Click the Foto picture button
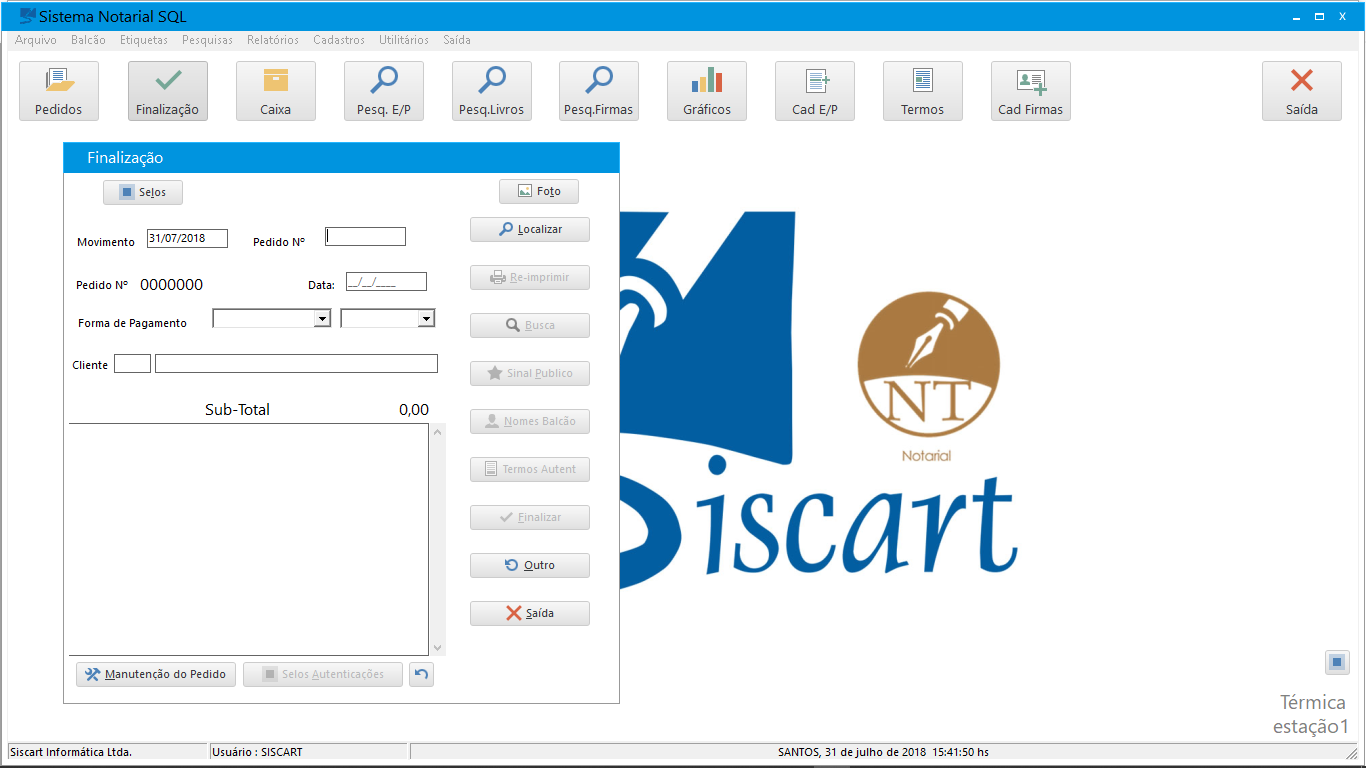1366x768 pixels. (539, 191)
